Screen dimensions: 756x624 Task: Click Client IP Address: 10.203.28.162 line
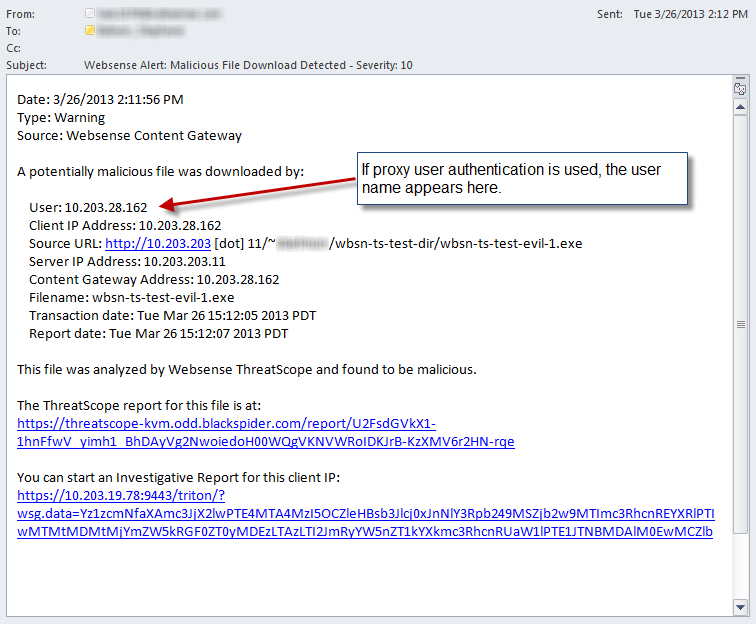point(125,226)
